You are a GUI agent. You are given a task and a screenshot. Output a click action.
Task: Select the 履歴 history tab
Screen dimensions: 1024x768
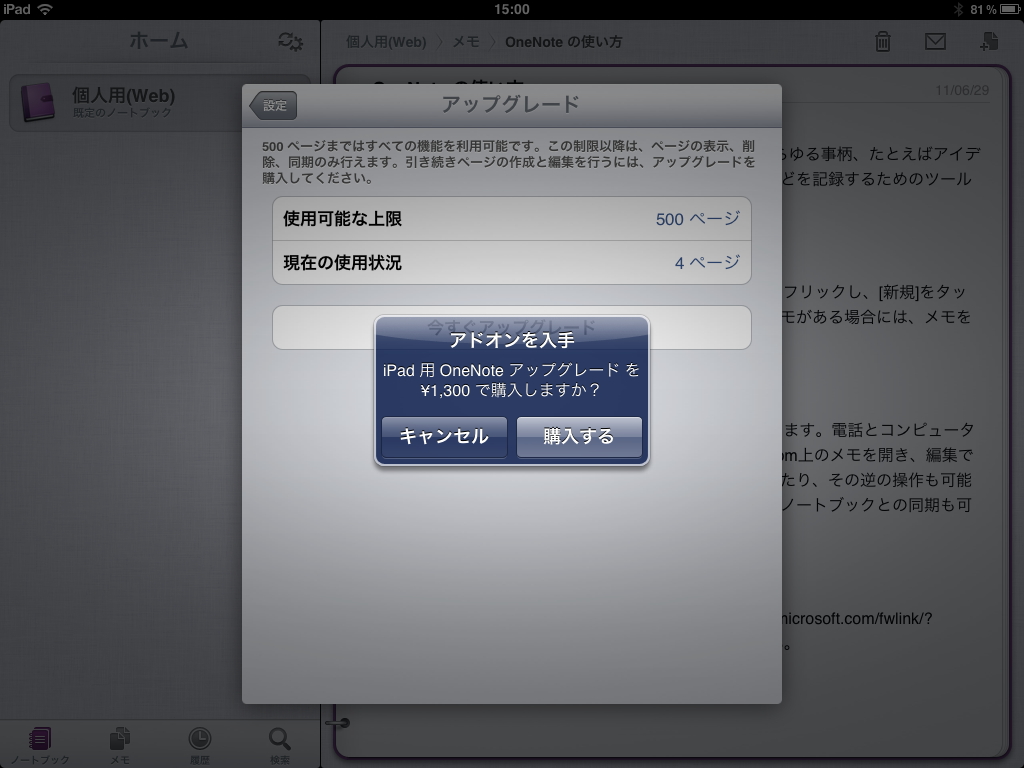coord(200,745)
